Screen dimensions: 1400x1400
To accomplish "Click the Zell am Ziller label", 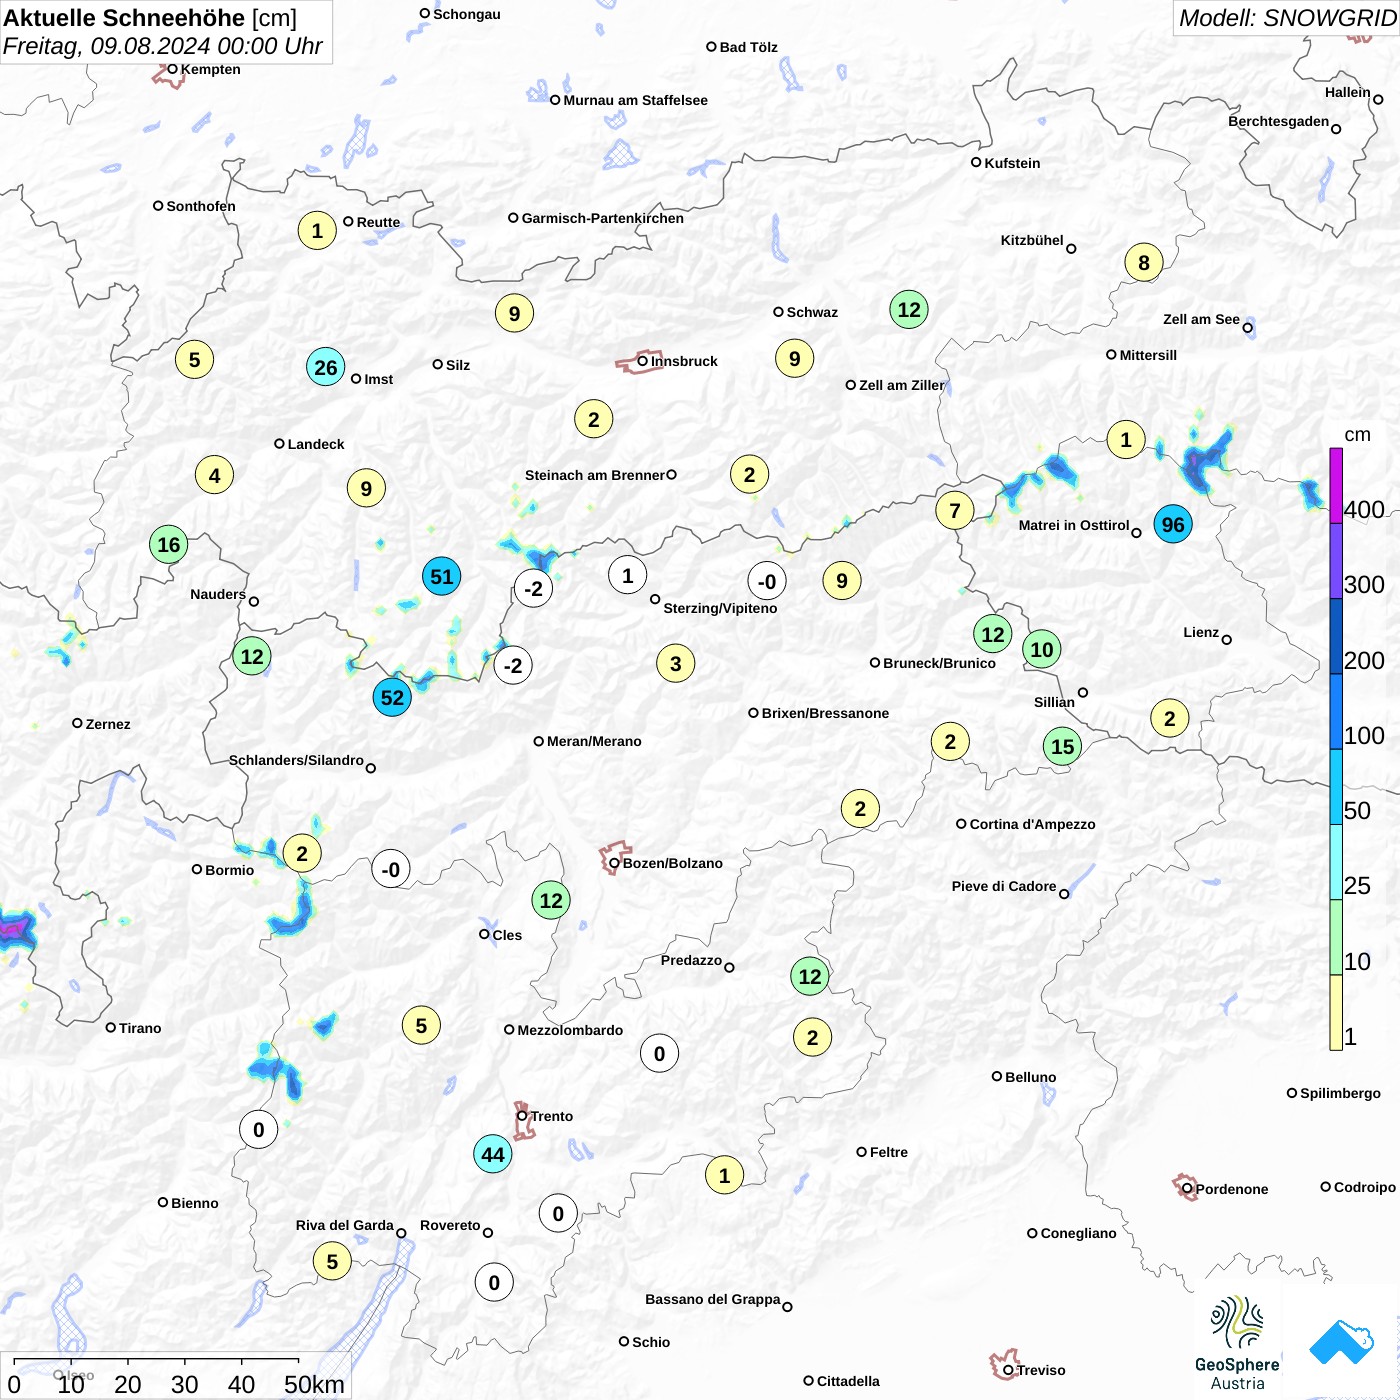I will 901,385.
